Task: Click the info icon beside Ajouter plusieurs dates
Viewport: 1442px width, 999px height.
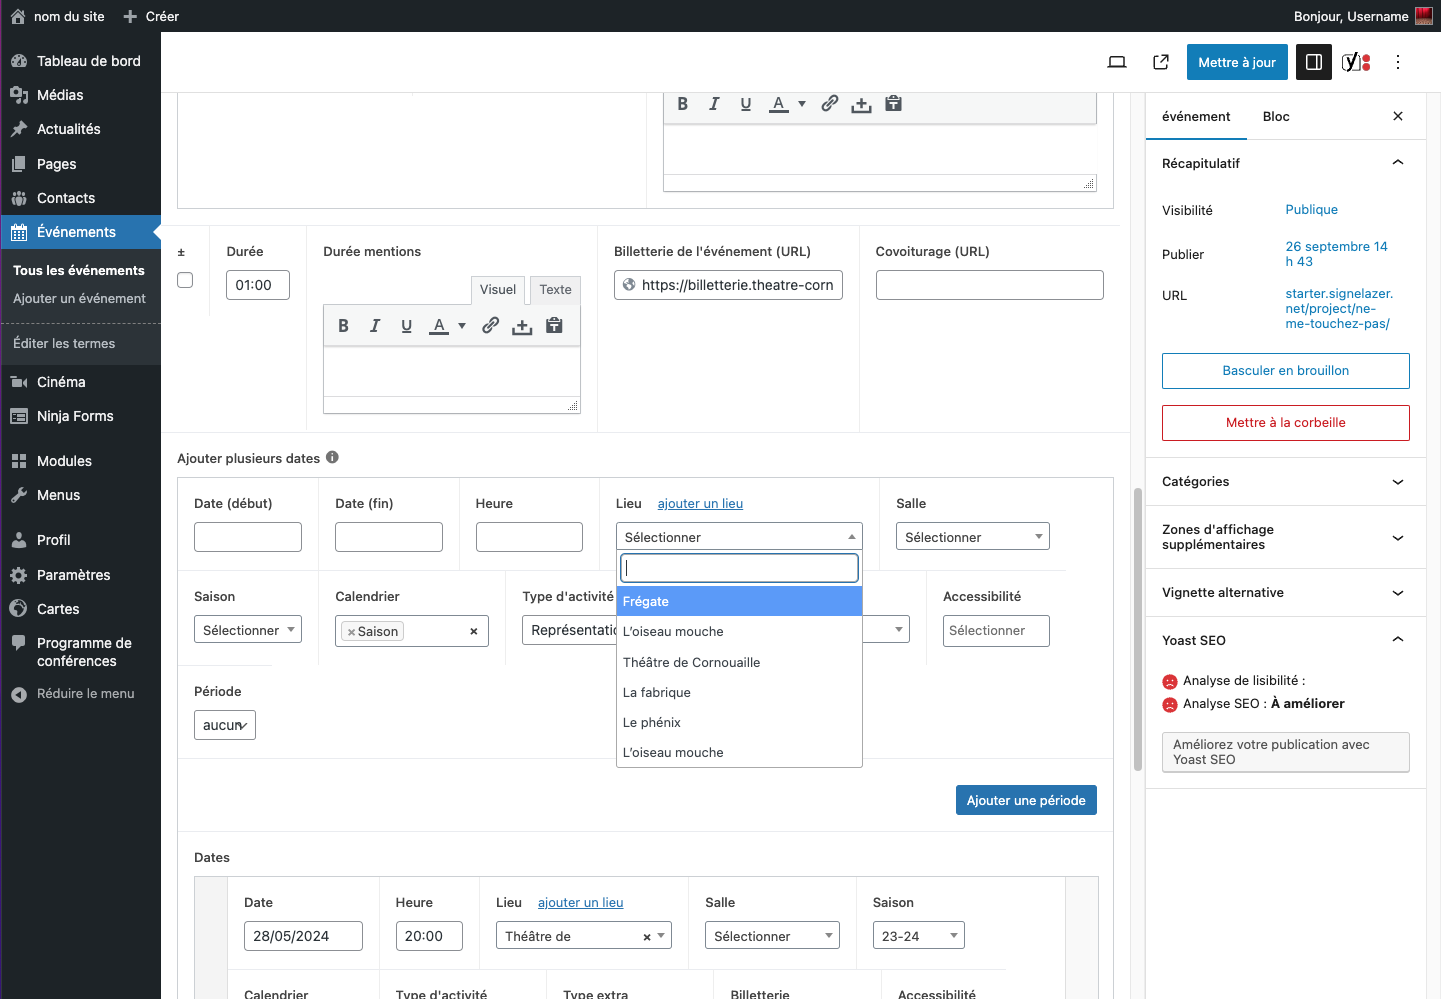Action: (332, 458)
